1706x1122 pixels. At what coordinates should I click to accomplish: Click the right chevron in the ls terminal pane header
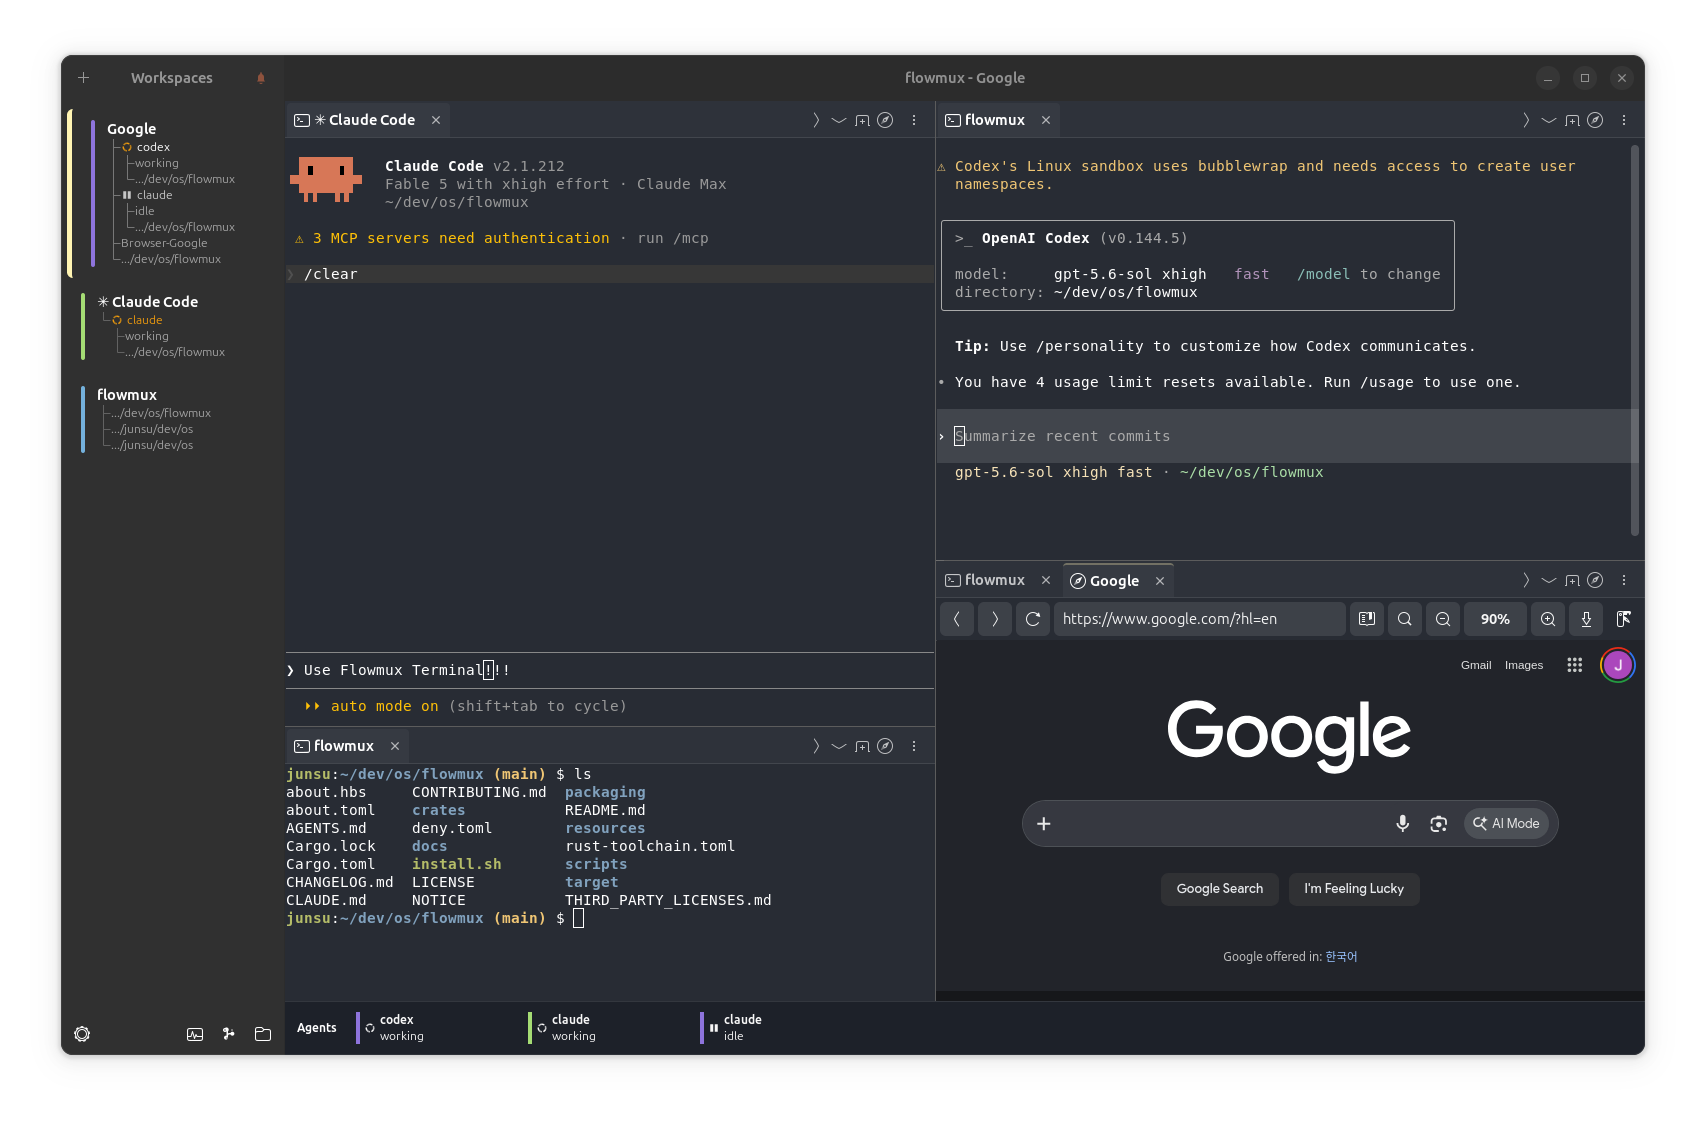coord(816,746)
